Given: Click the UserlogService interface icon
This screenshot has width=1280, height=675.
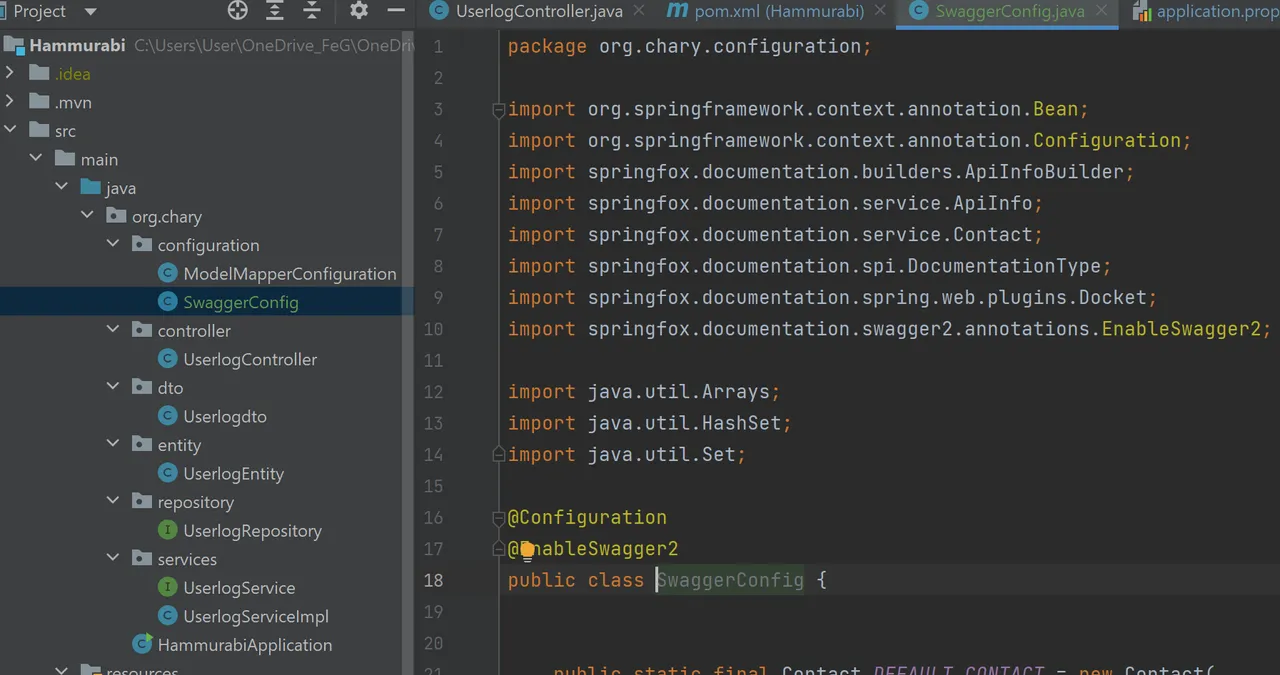Looking at the screenshot, I should click(x=168, y=587).
